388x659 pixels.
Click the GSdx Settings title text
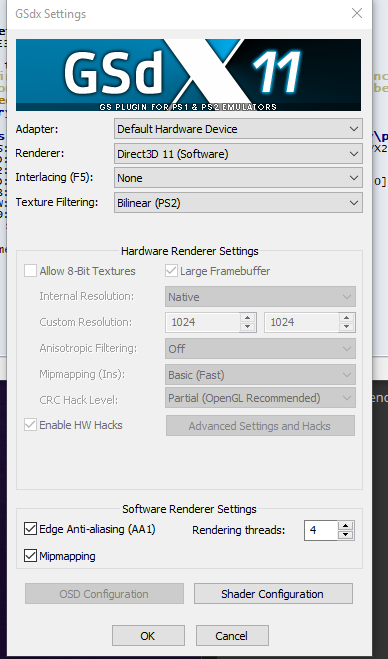pos(50,14)
